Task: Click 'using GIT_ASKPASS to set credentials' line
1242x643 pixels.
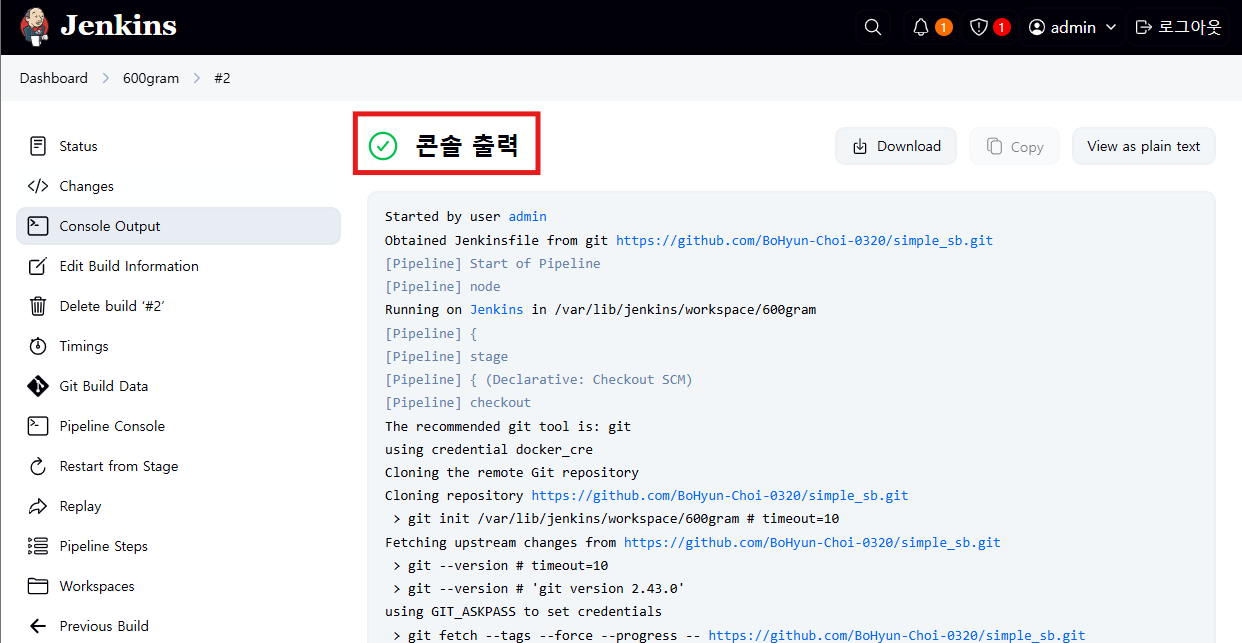Action: [x=523, y=611]
